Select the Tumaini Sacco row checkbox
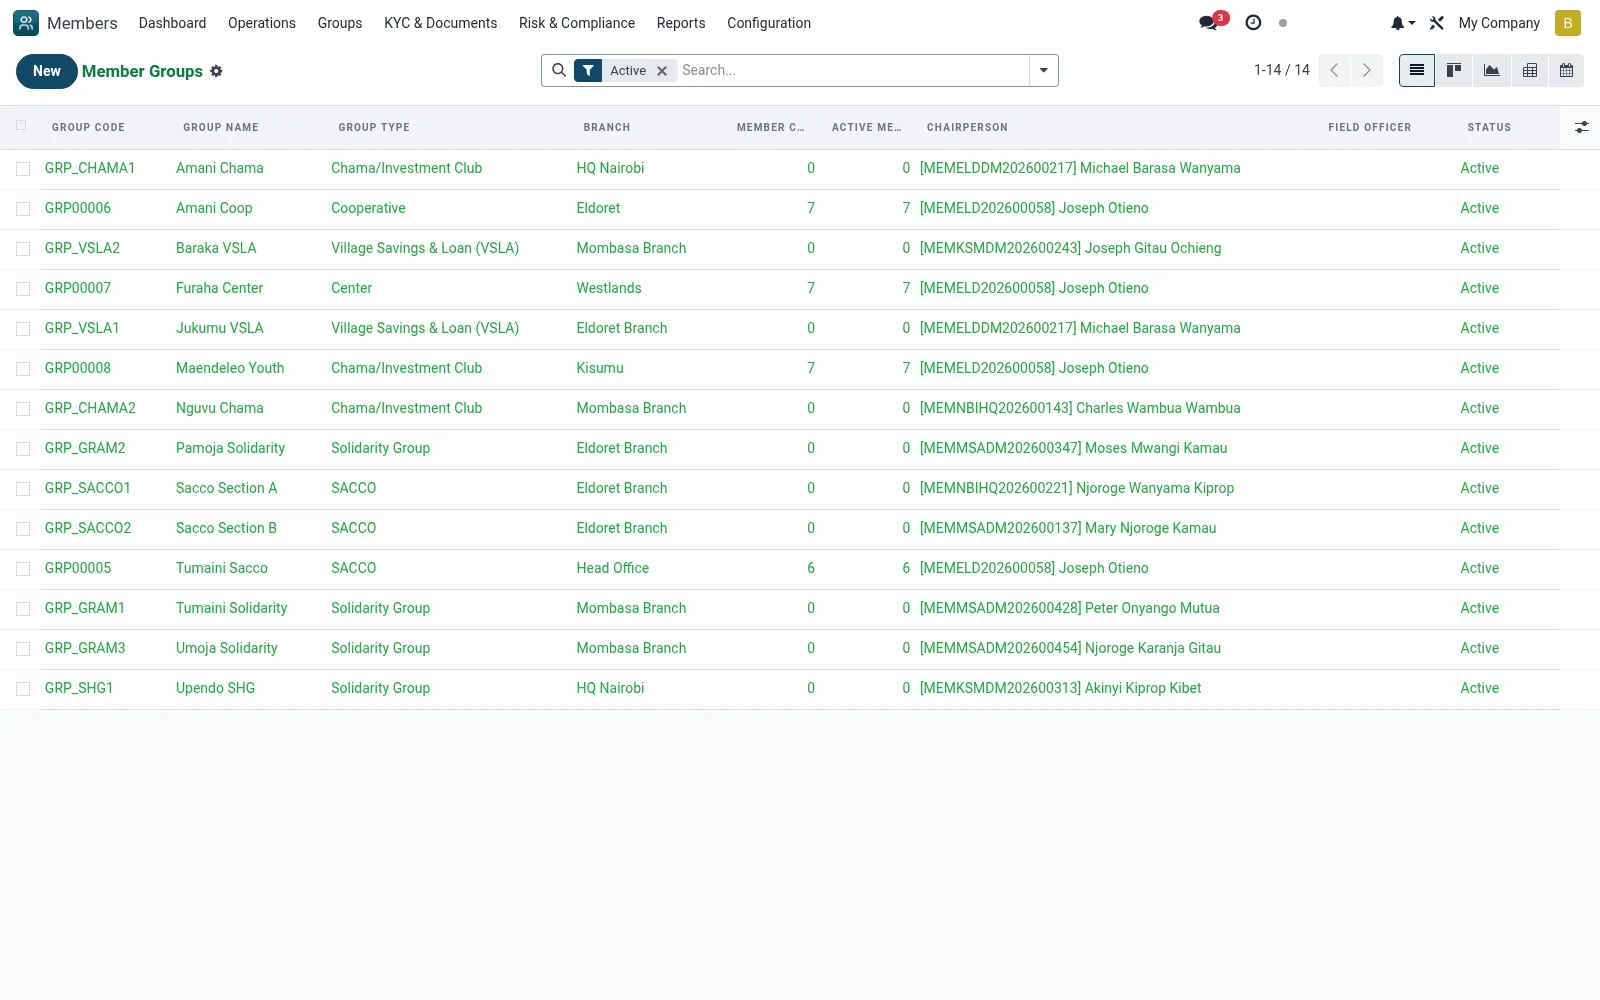This screenshot has width=1600, height=1000. click(23, 569)
